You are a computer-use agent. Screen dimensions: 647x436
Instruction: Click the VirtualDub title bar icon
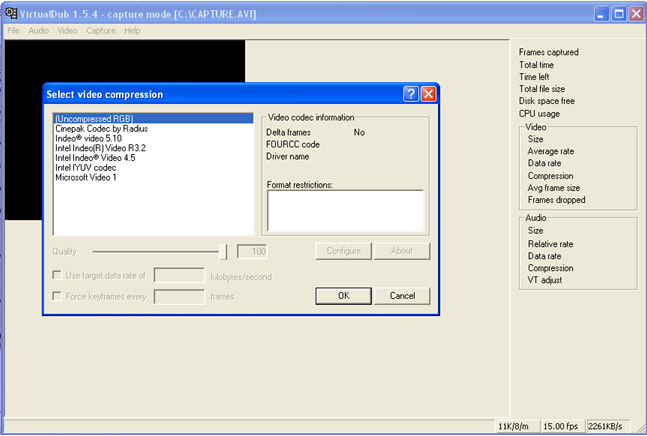[x=11, y=13]
